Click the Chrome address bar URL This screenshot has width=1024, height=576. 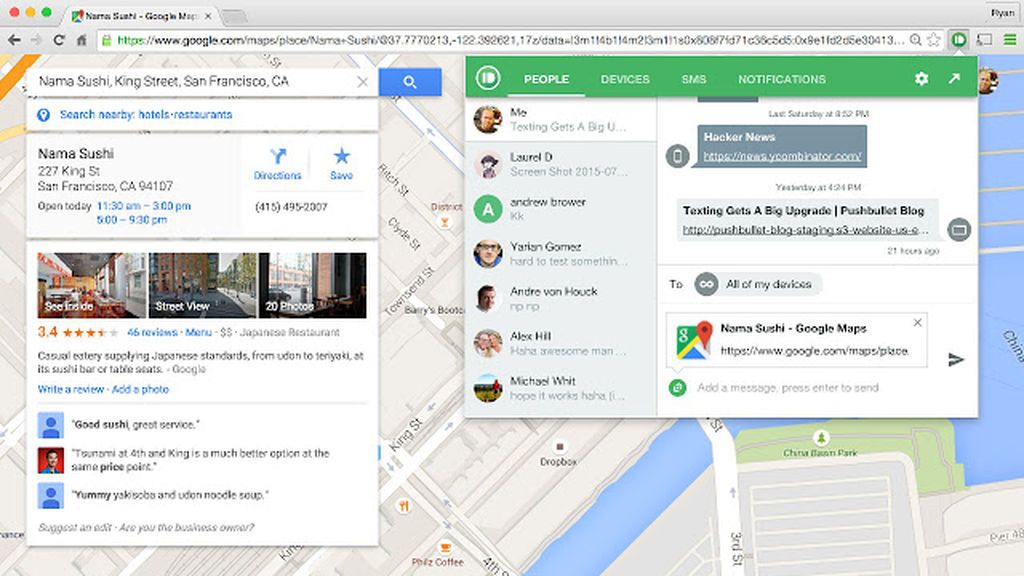[x=510, y=40]
